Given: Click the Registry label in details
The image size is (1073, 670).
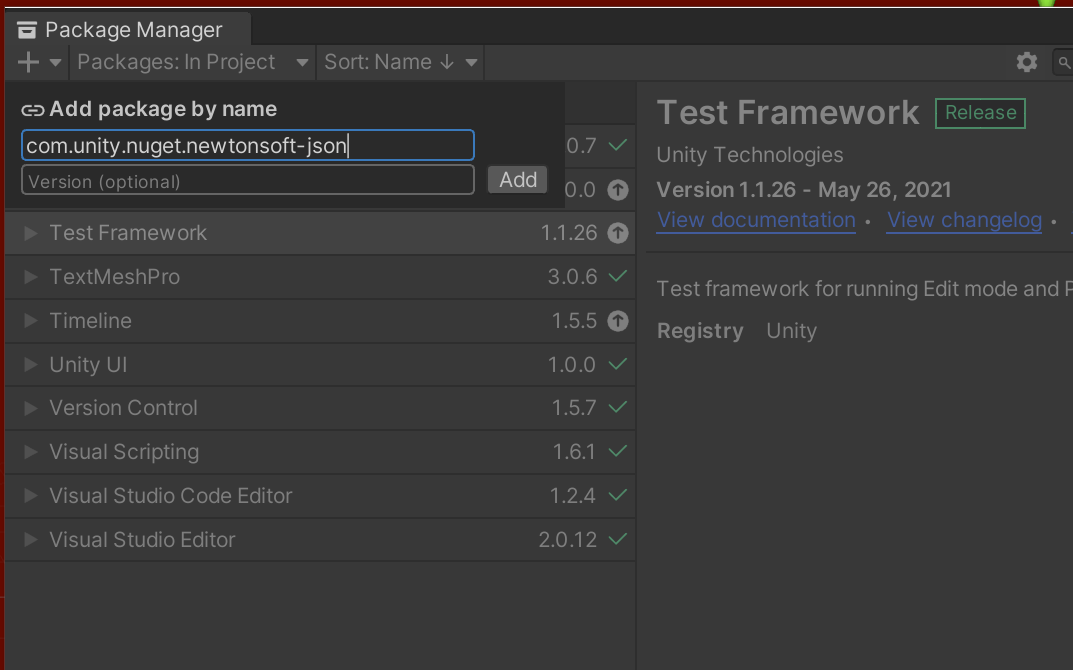Looking at the screenshot, I should click(x=700, y=331).
